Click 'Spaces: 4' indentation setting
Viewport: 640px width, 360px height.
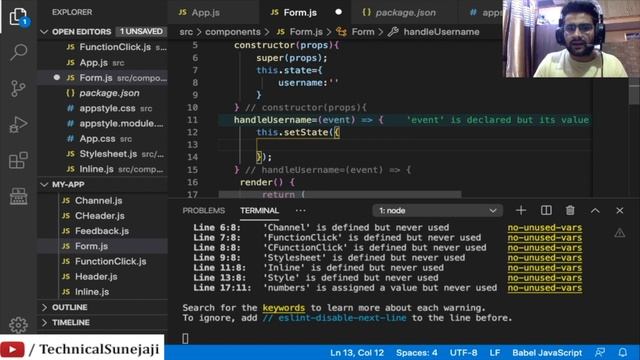click(x=416, y=353)
